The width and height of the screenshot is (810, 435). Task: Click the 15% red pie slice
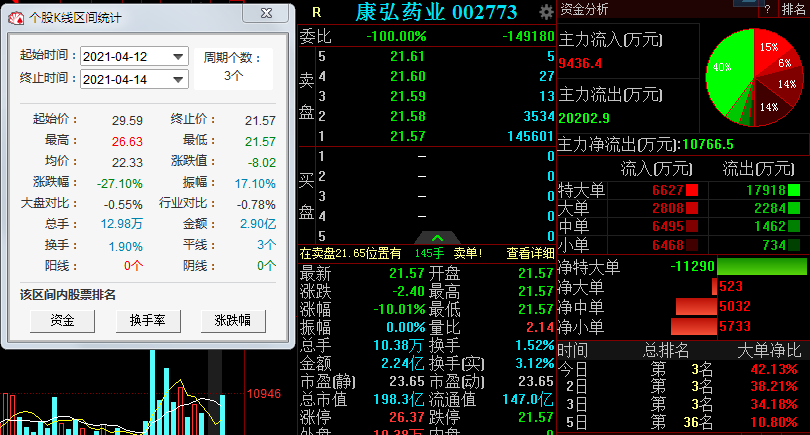coord(770,47)
